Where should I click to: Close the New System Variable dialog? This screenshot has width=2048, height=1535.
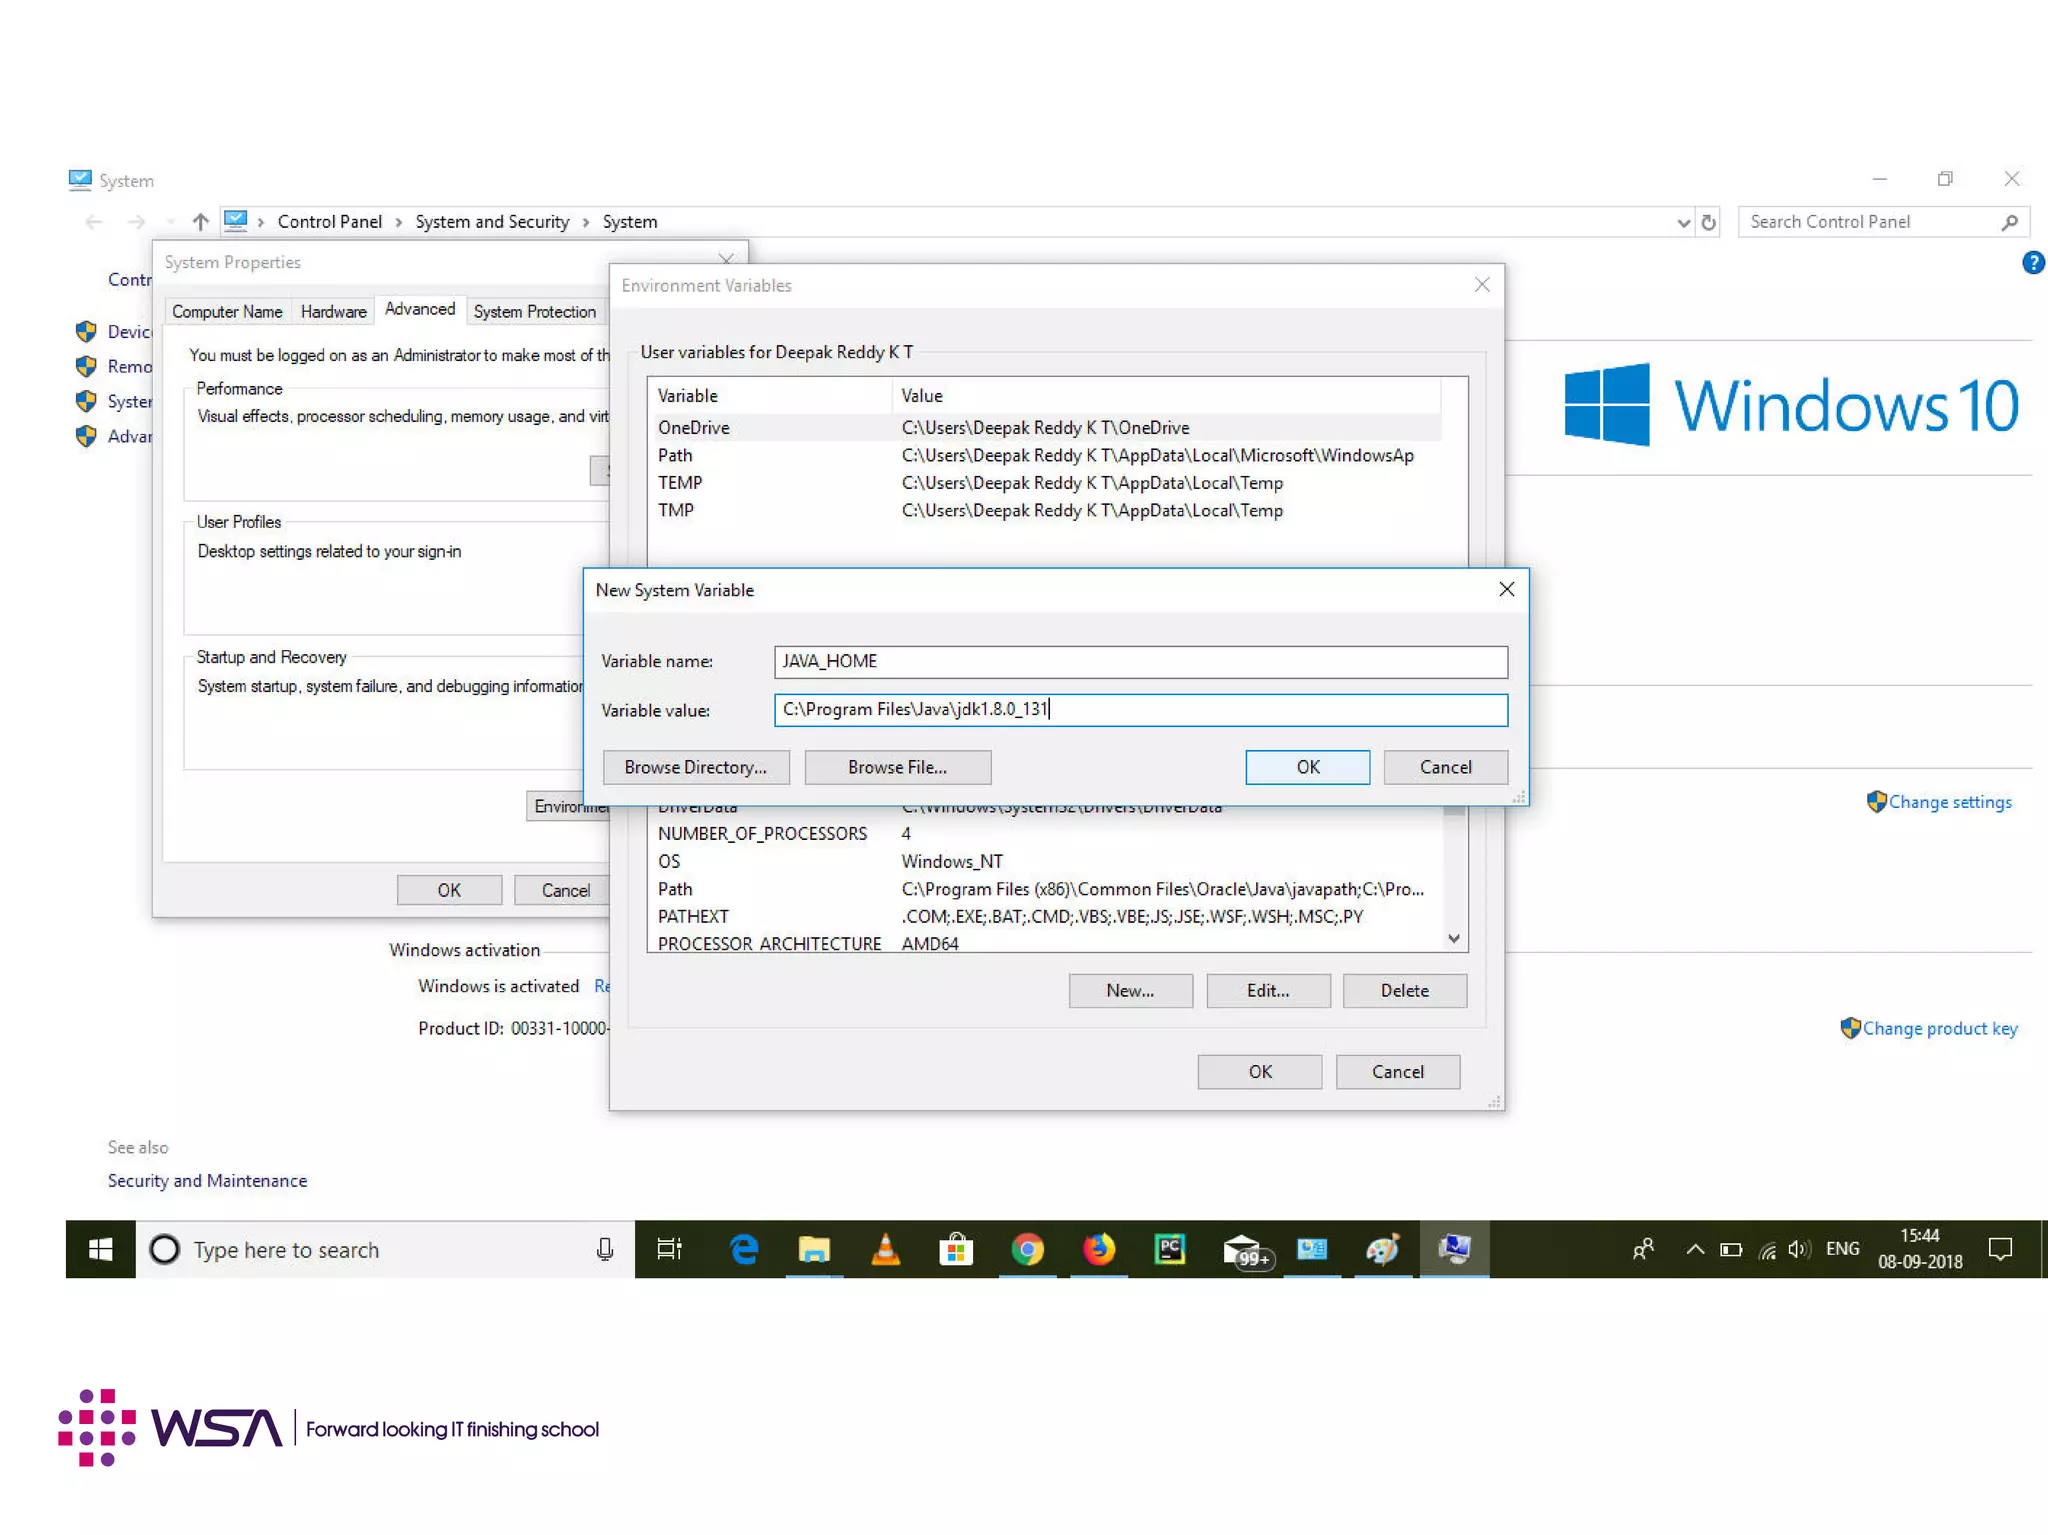1506,589
